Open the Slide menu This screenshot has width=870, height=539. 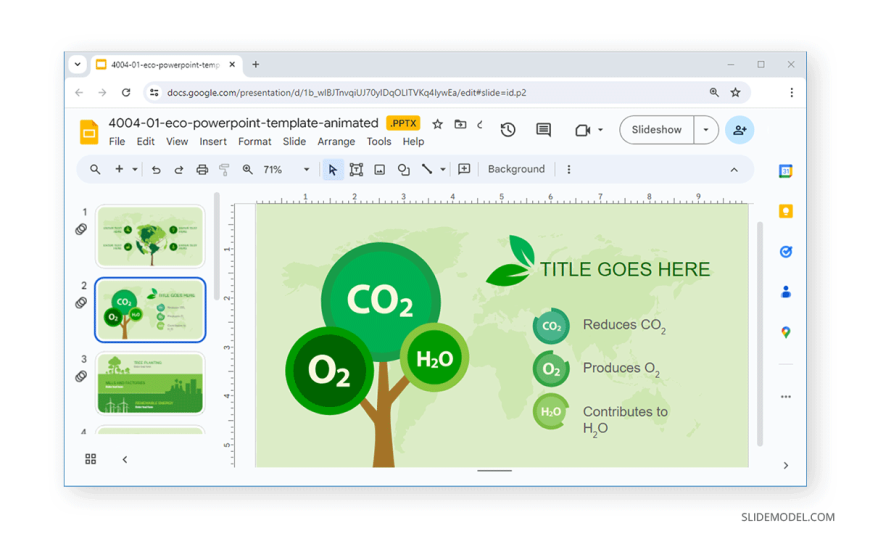tap(294, 142)
